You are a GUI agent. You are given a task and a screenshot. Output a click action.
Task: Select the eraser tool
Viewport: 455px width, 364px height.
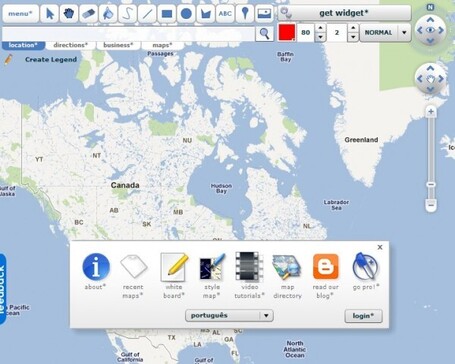point(88,14)
